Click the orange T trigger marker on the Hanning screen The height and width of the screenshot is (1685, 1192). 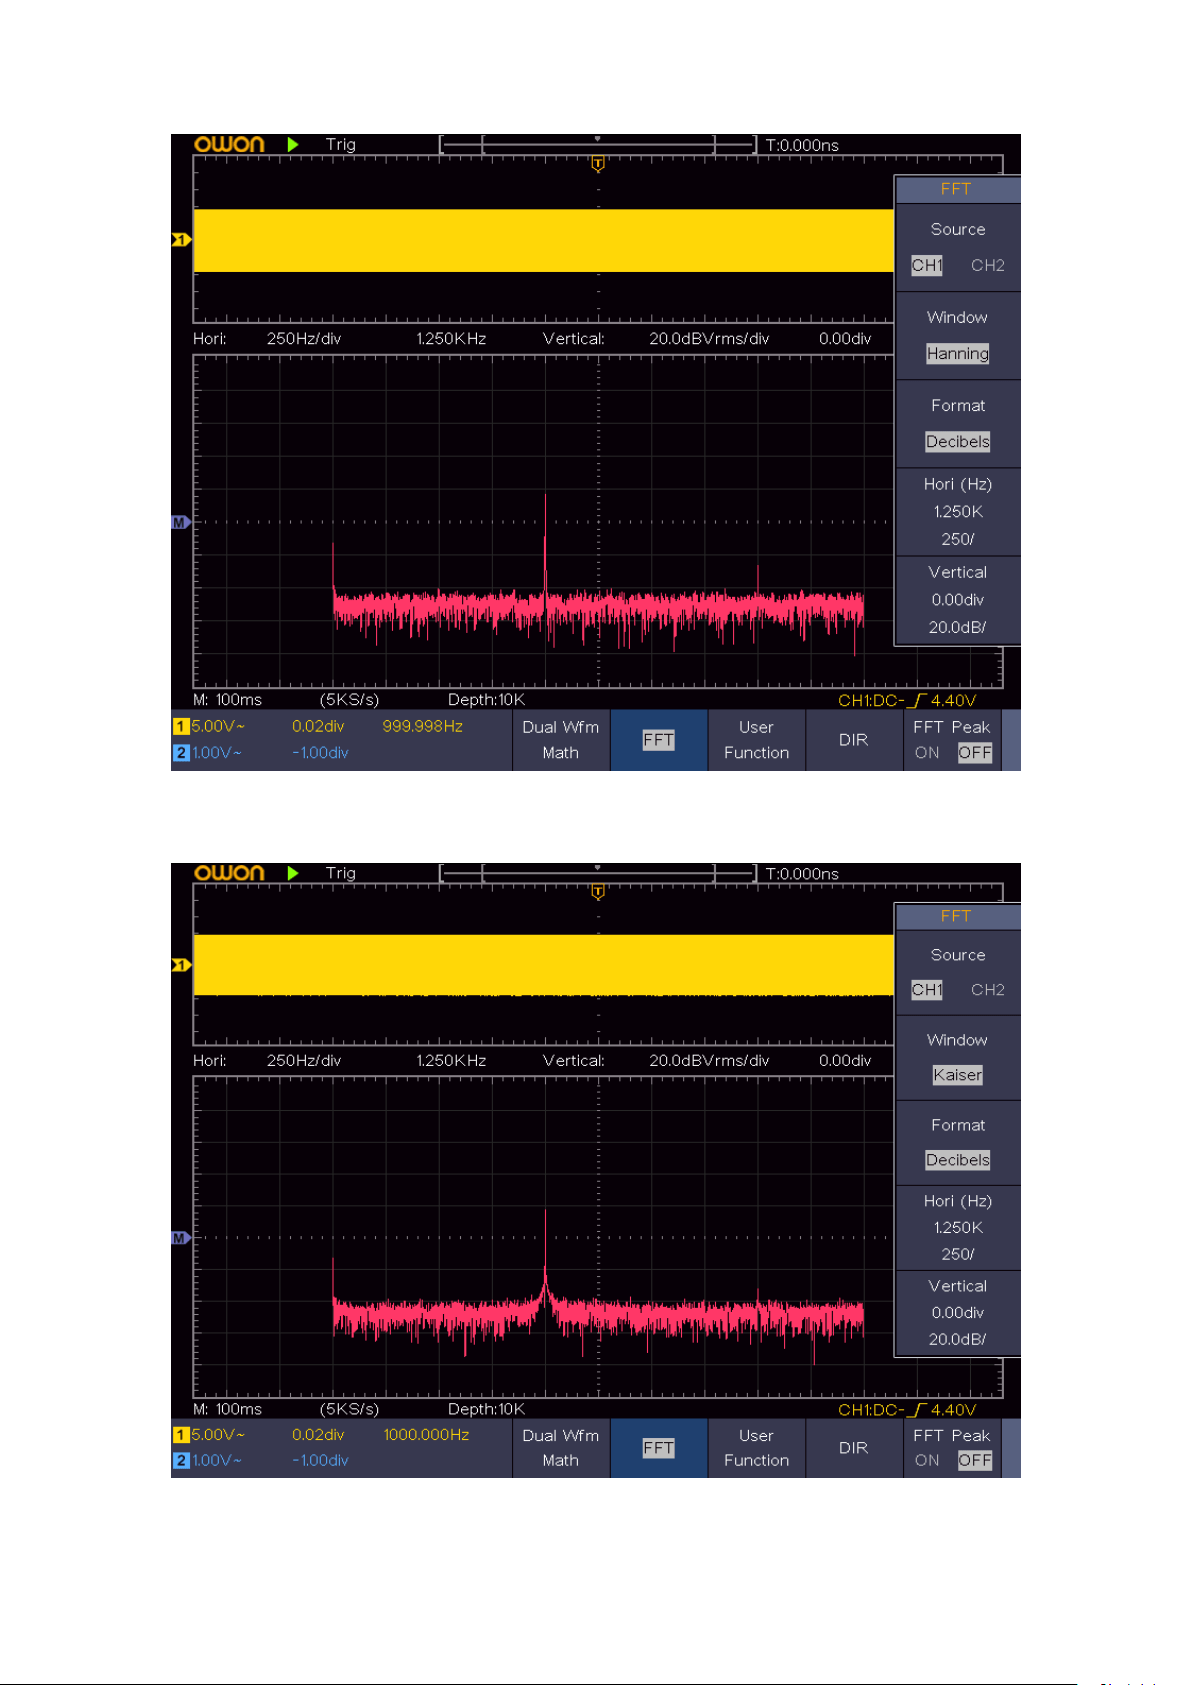(x=598, y=164)
